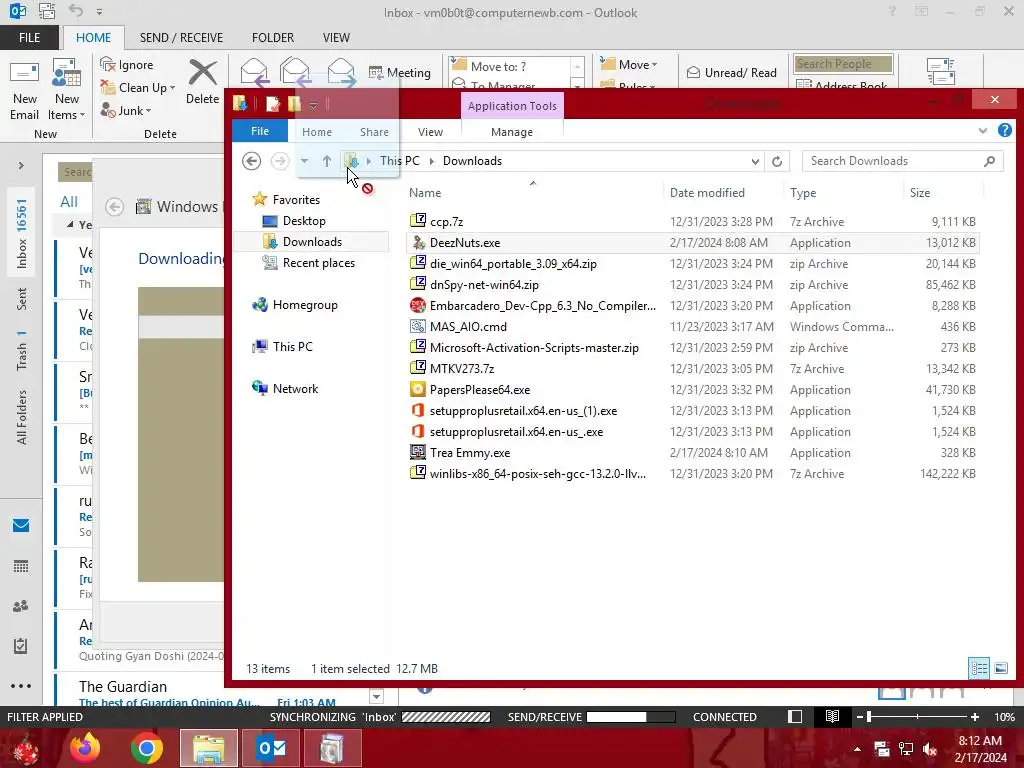The height and width of the screenshot is (768, 1024).
Task: Select dnSpy-net-win64.zip file
Action: pyautogui.click(x=692, y=285)
